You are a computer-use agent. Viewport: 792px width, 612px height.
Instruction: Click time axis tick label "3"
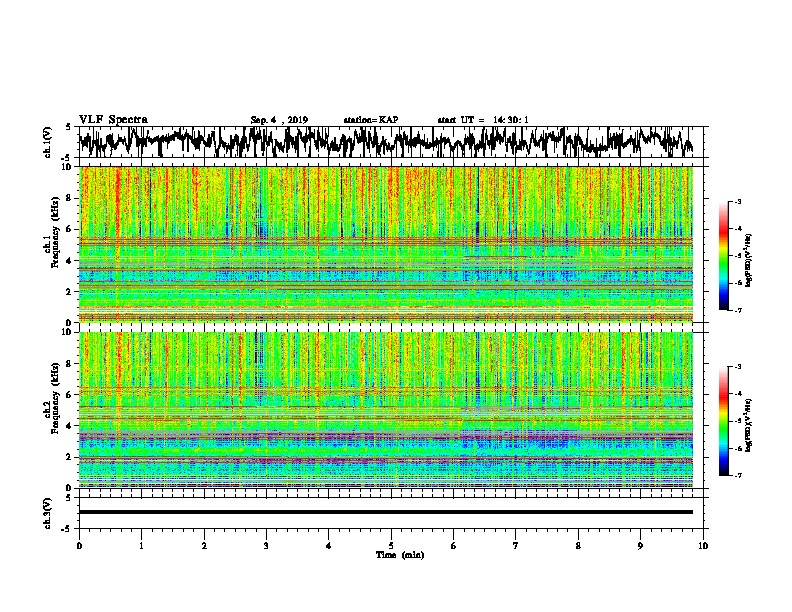pos(266,546)
